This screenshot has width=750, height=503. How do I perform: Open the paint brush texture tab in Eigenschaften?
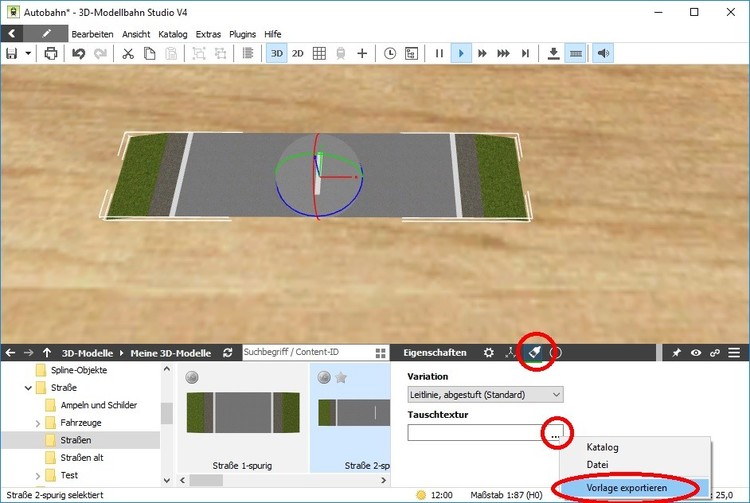click(534, 353)
